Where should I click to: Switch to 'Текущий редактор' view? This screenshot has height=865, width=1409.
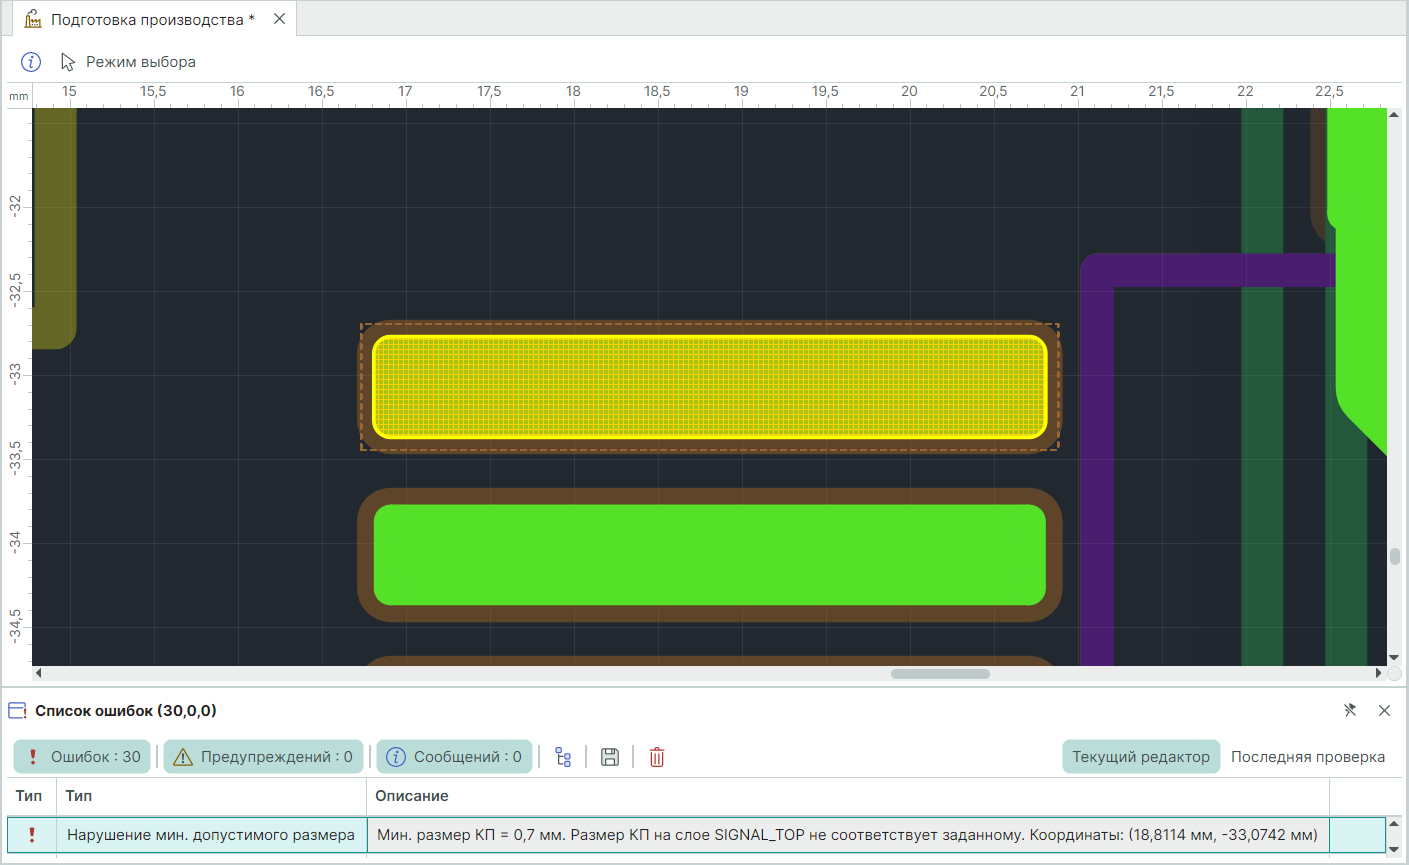point(1140,757)
